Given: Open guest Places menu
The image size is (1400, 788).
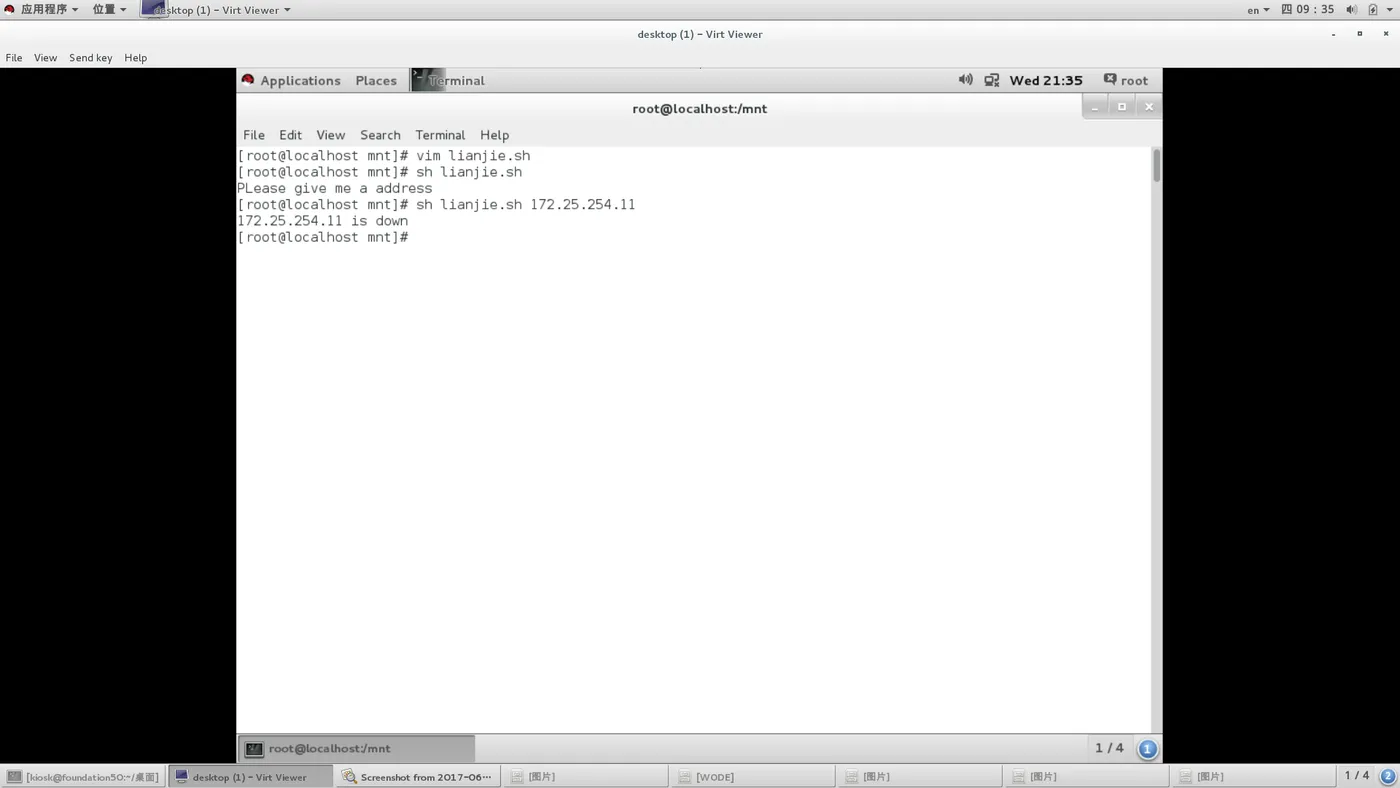Looking at the screenshot, I should click(376, 80).
